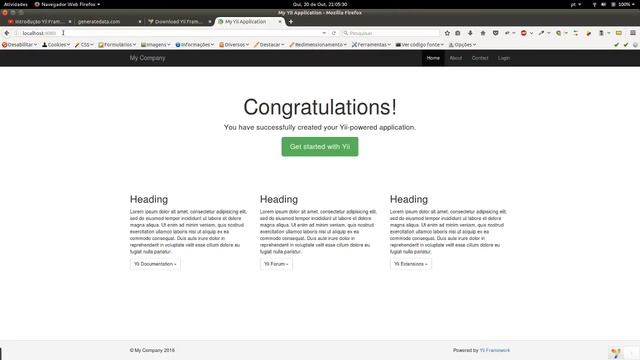Image resolution: width=640 pixels, height=360 pixels.
Task: Open the network indicator in top bar
Action: coord(594,4)
